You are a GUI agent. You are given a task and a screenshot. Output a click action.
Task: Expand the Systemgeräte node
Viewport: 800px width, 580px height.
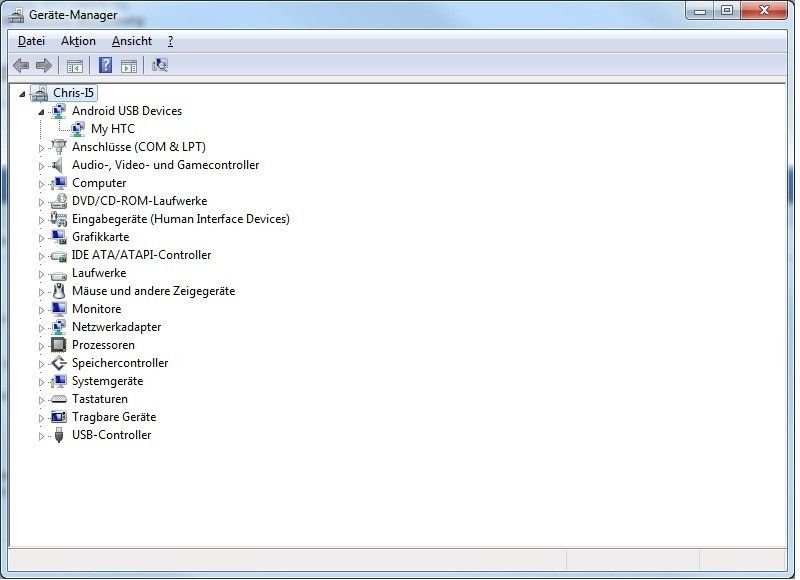(41, 382)
